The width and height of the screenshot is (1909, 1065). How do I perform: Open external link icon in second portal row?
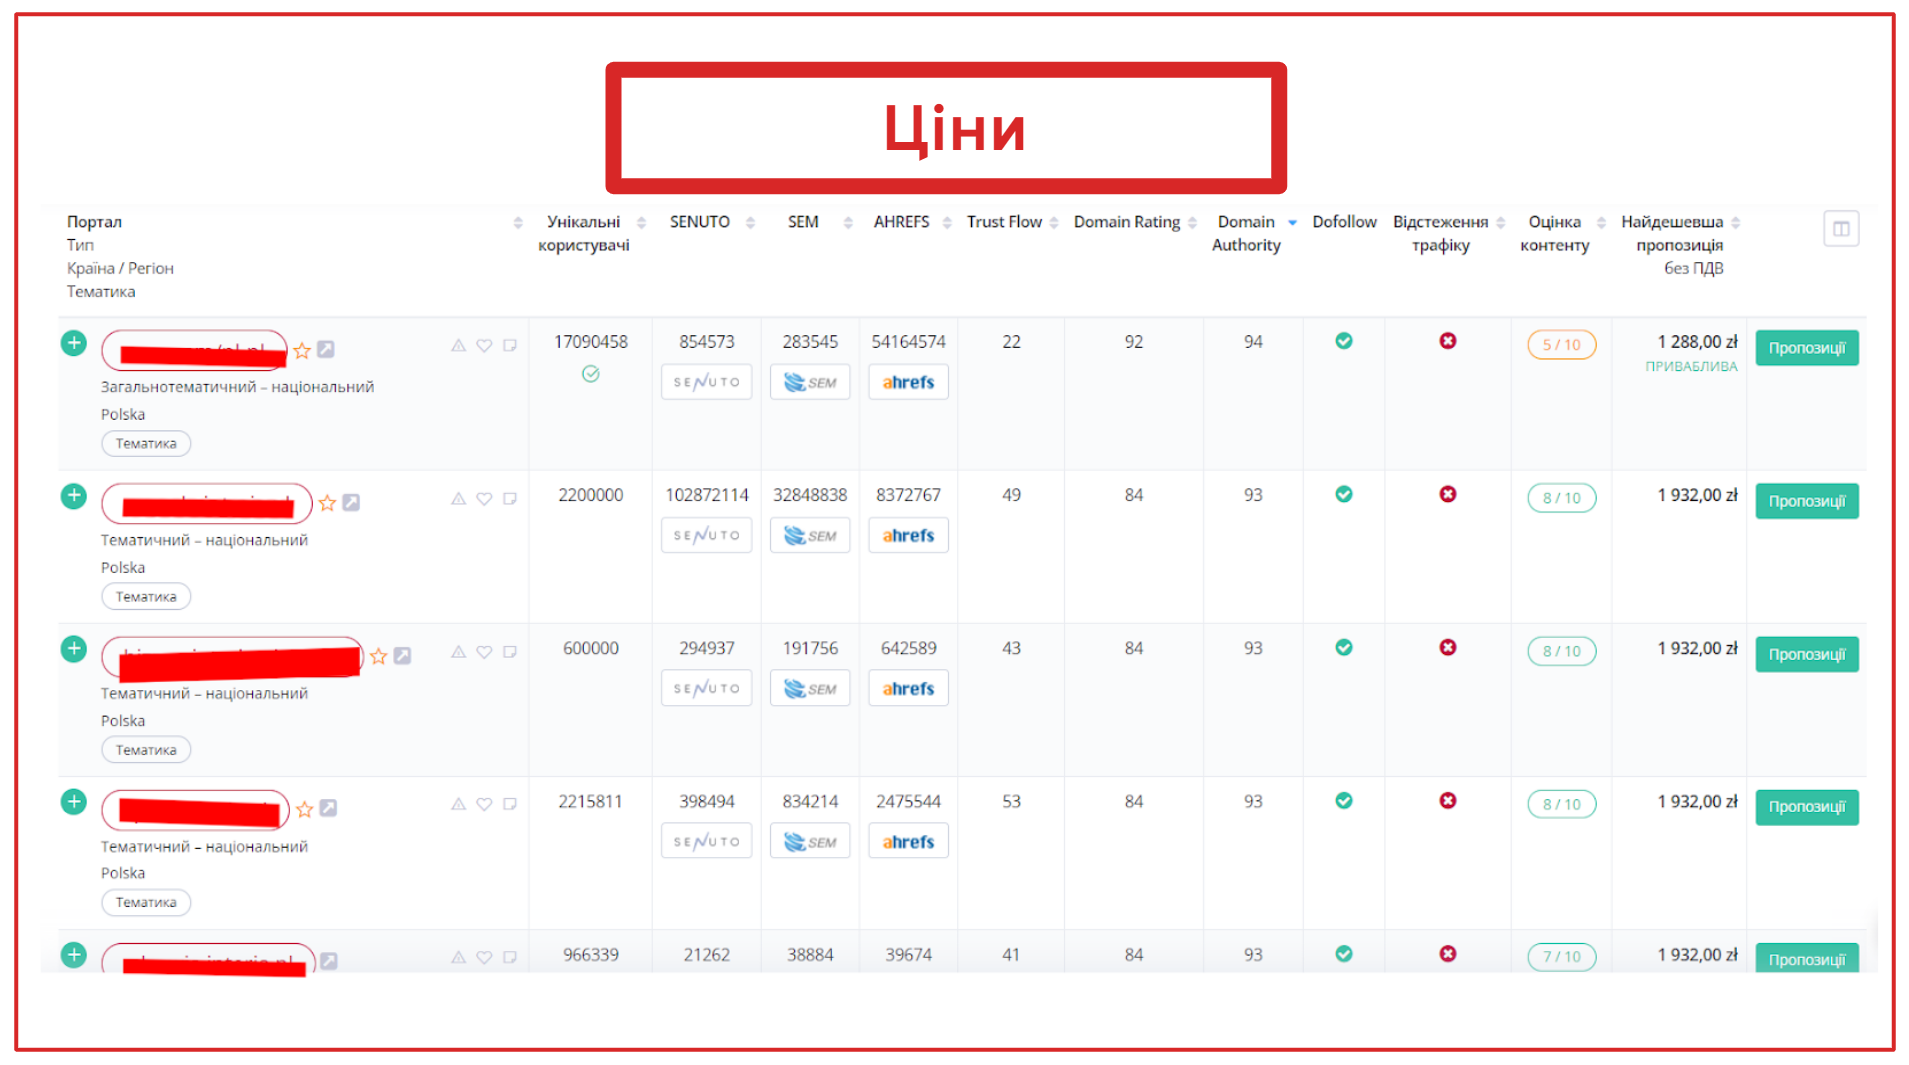click(x=351, y=503)
